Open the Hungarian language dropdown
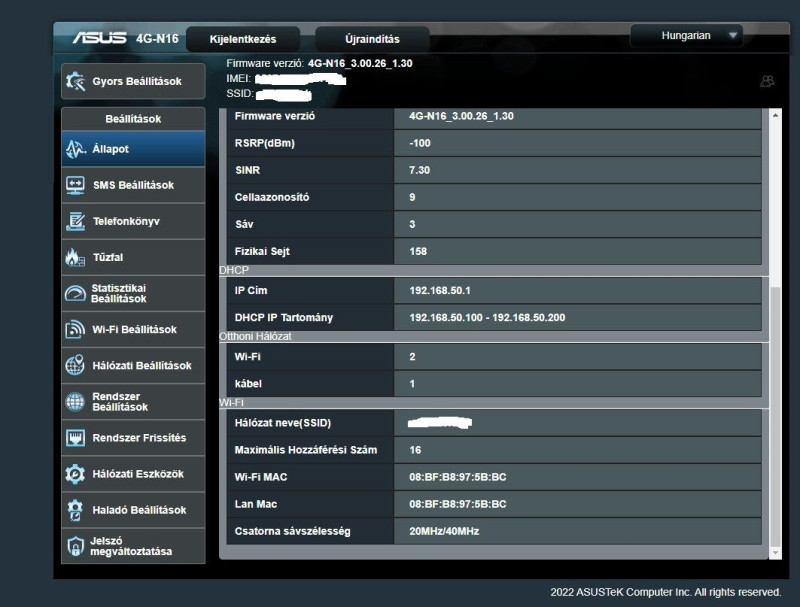 [x=686, y=36]
